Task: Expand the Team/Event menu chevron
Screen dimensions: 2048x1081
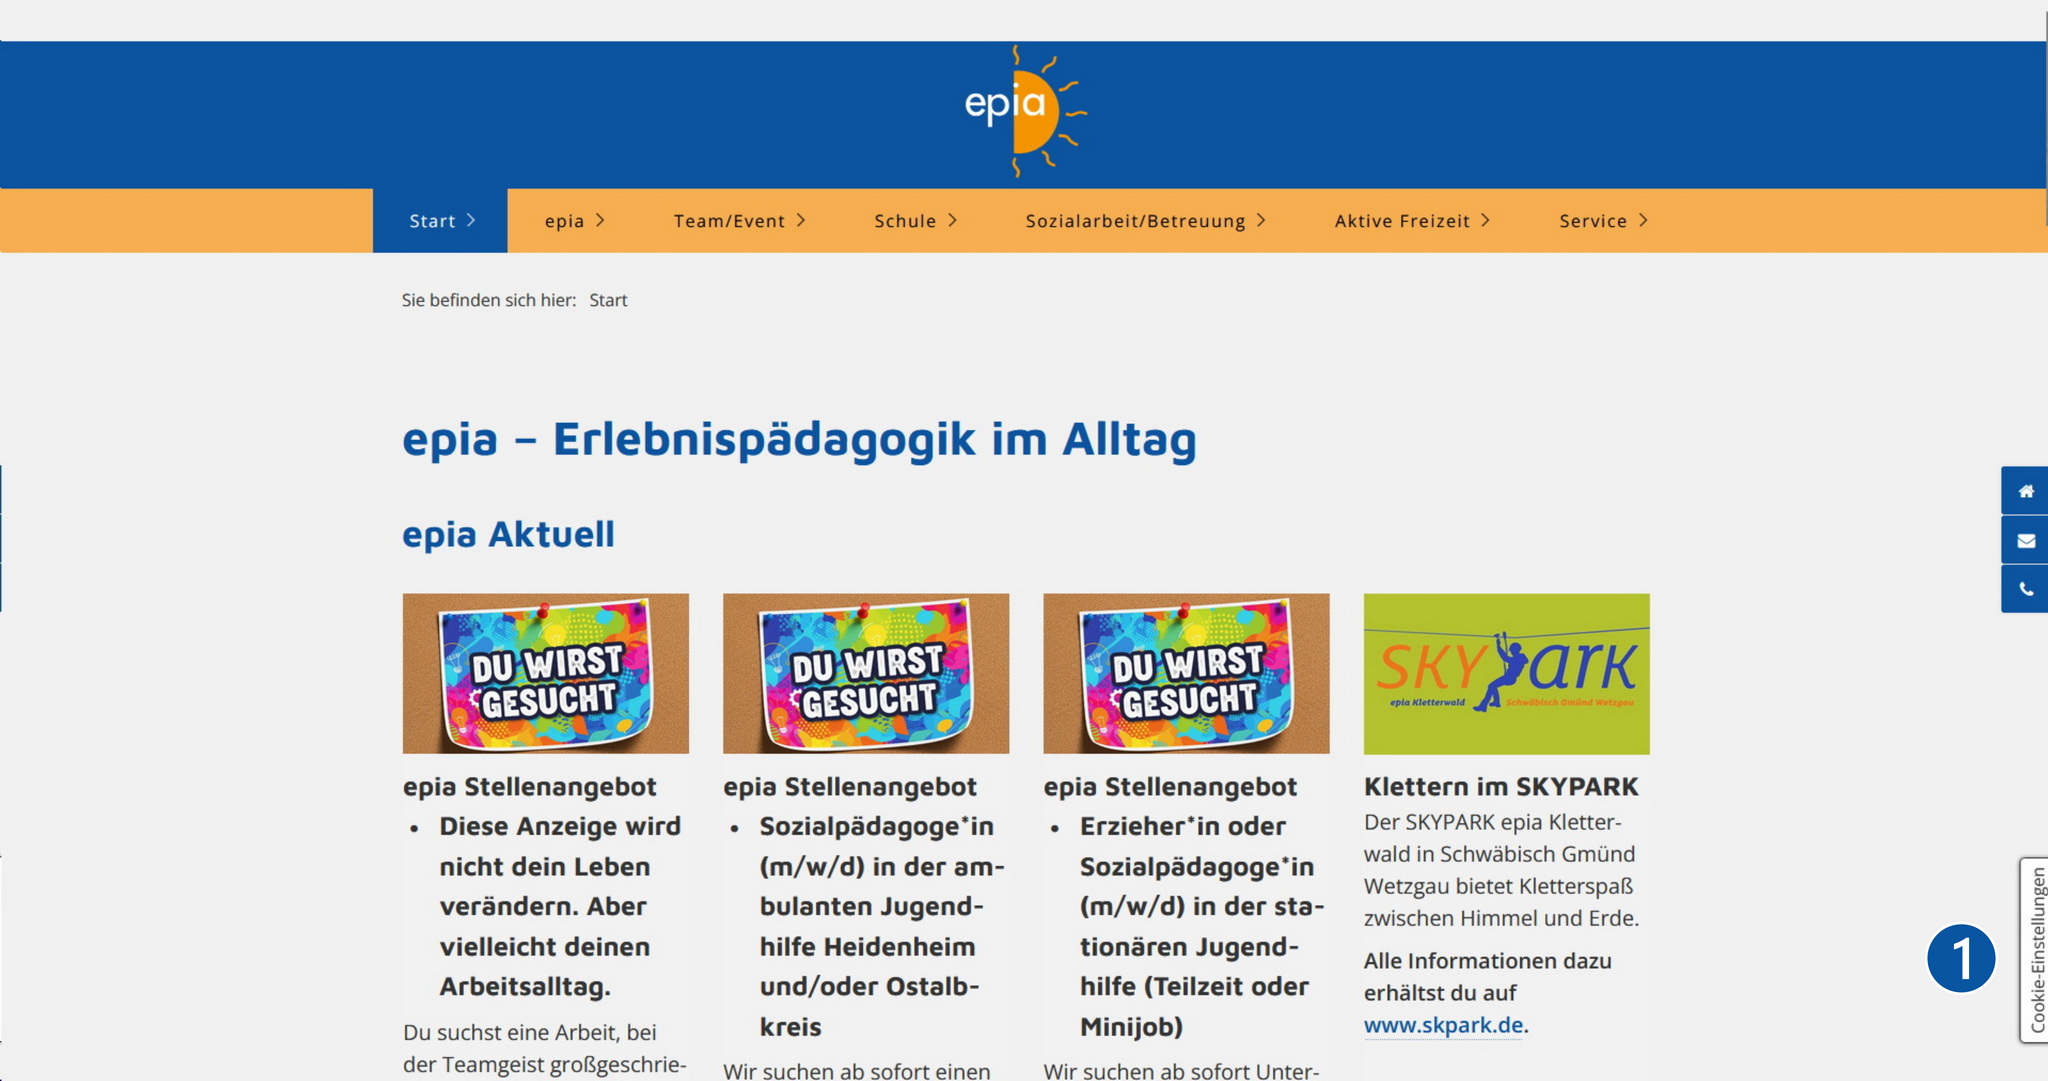Action: point(801,221)
